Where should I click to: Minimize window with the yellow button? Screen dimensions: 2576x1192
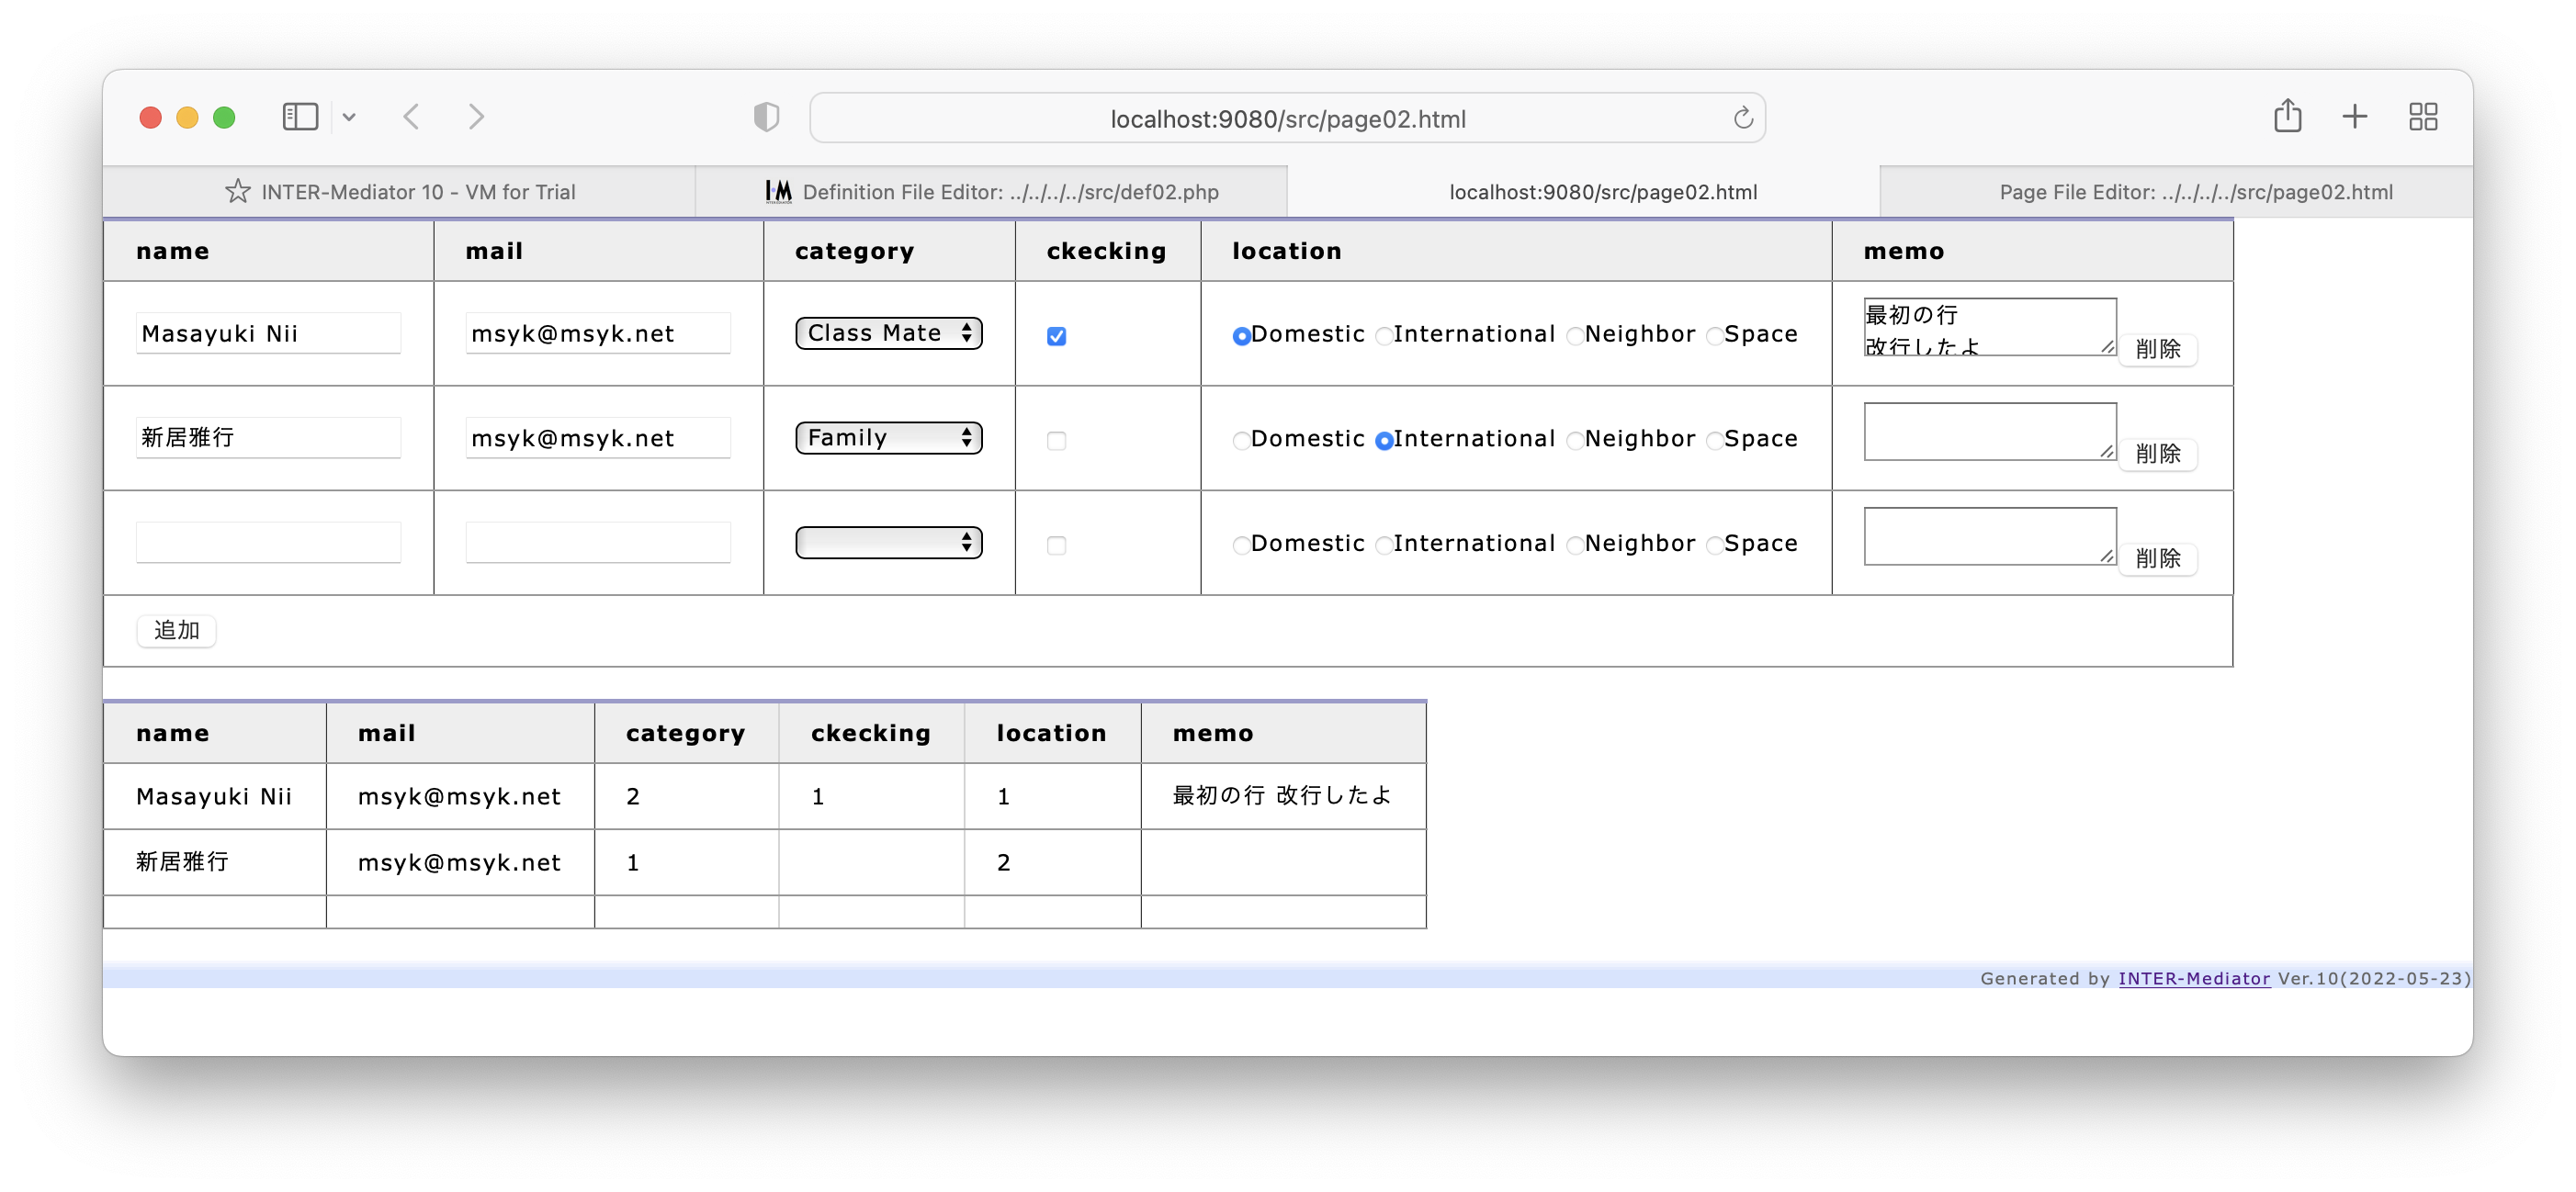[187, 117]
